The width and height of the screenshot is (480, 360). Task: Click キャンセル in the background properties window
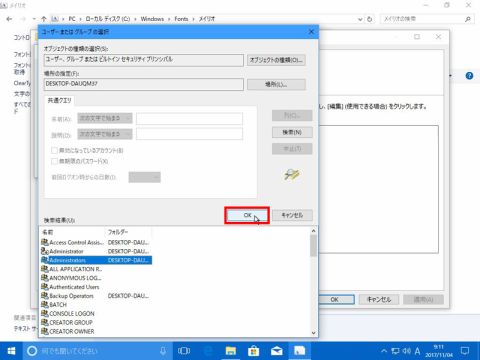pyautogui.click(x=379, y=299)
